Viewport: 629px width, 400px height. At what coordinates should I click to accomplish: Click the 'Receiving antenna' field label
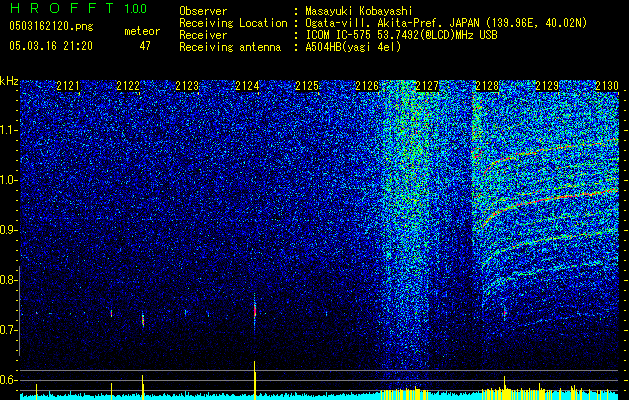[x=230, y=47]
